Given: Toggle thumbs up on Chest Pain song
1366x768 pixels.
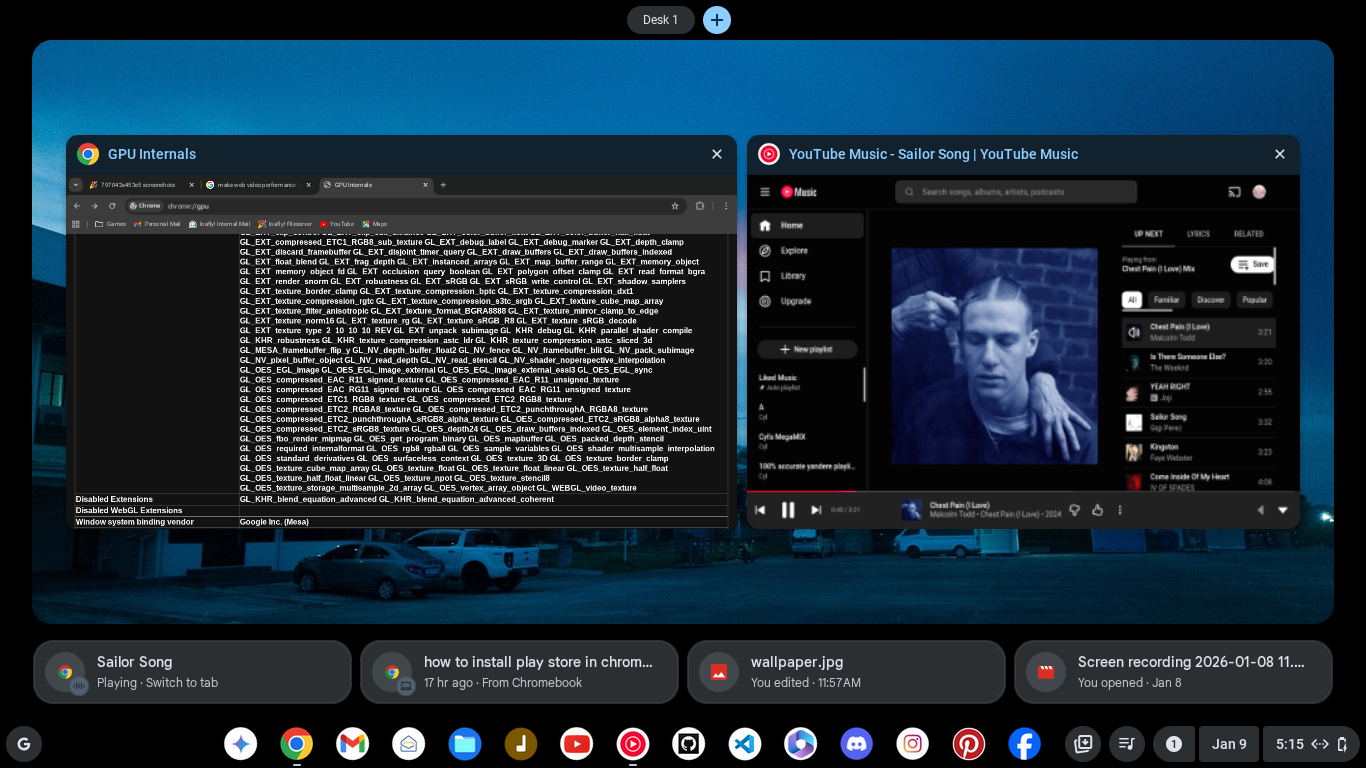Looking at the screenshot, I should point(1097,510).
